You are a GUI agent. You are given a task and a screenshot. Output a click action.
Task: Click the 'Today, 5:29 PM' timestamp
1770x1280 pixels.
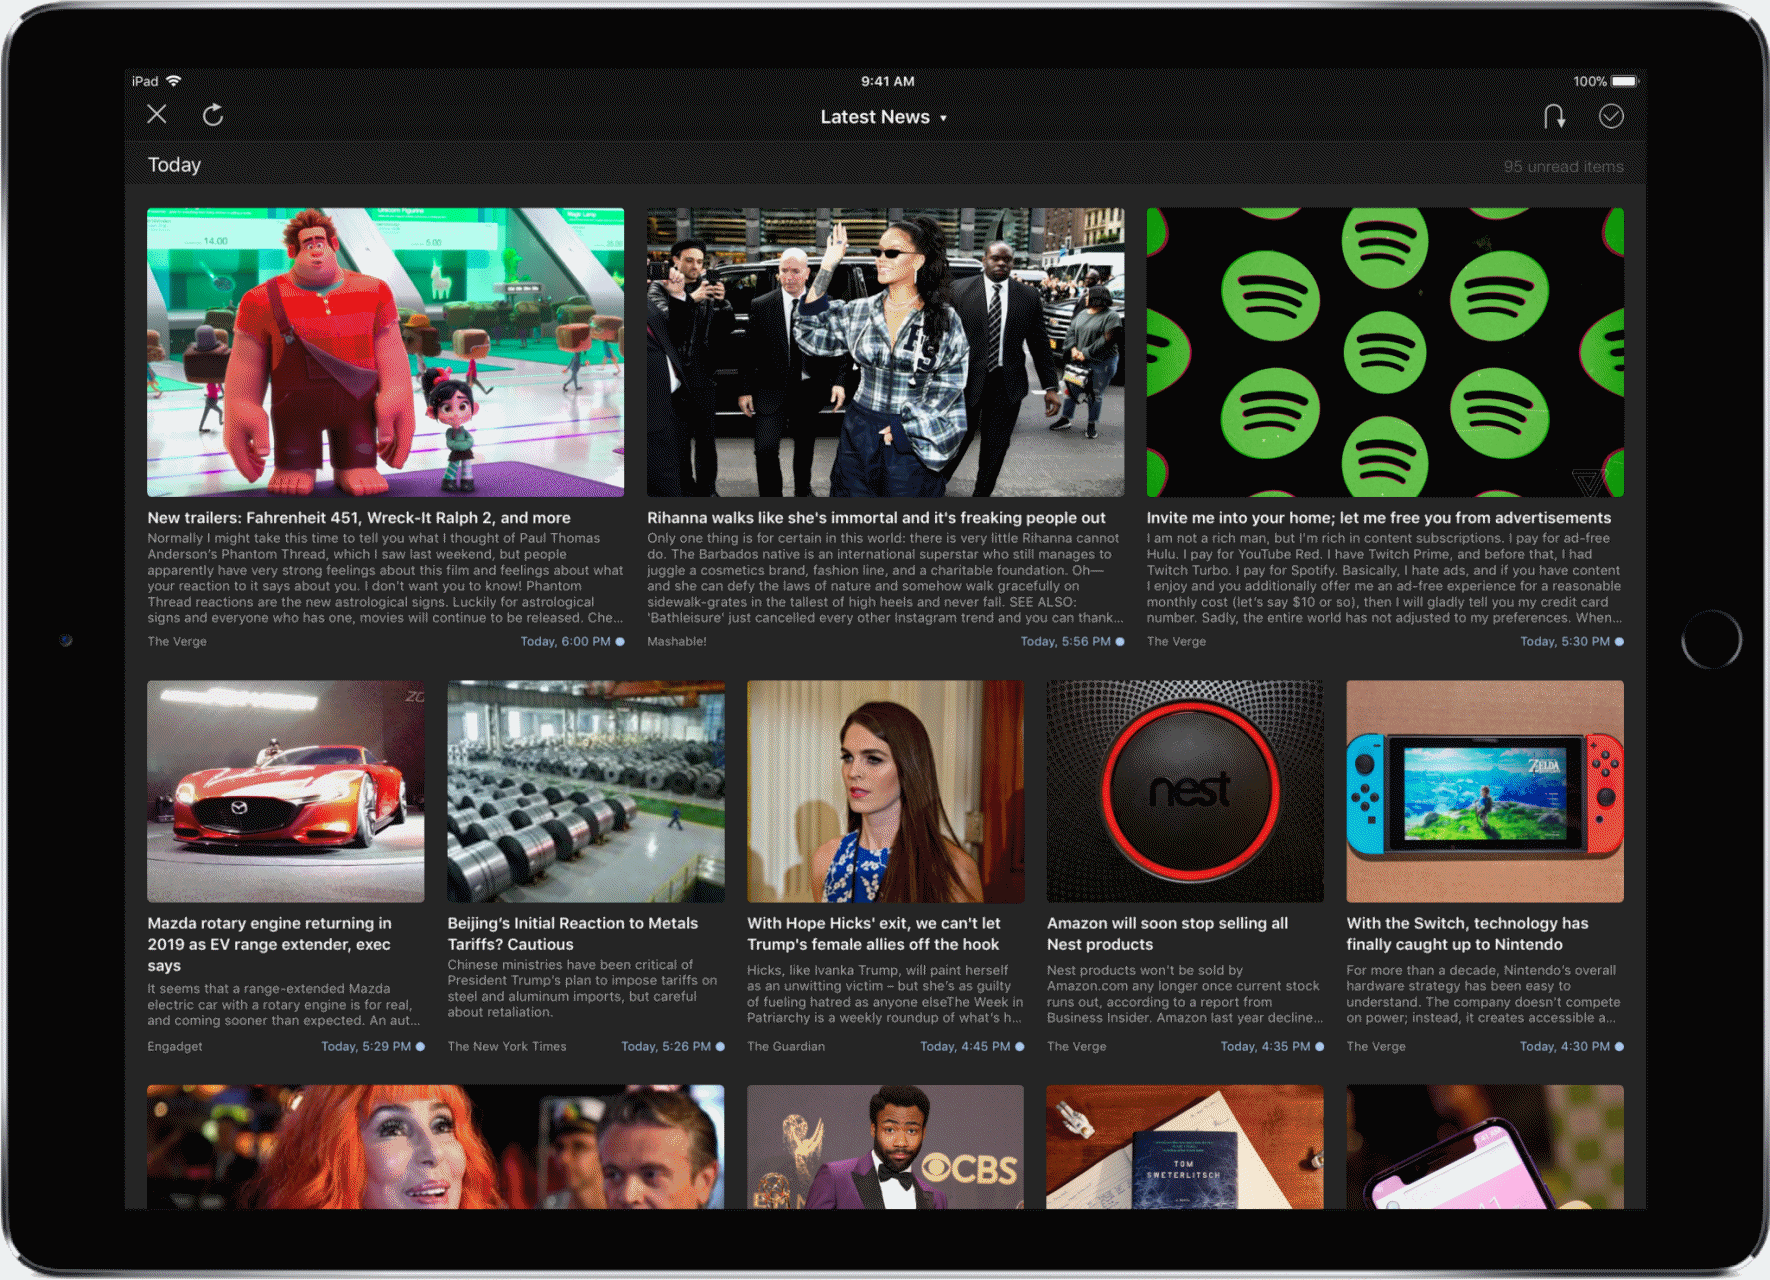click(366, 1047)
